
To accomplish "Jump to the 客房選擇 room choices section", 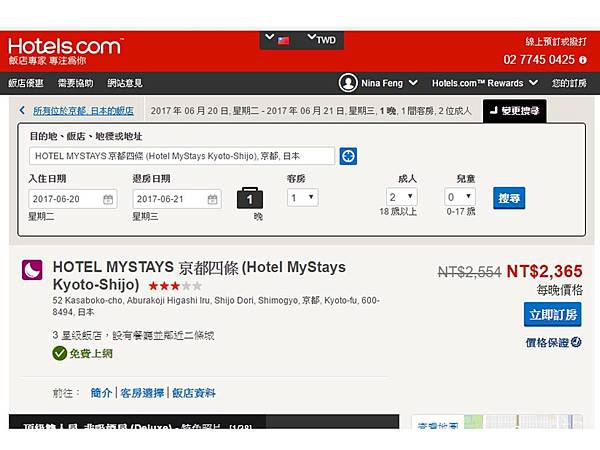I will 142,393.
